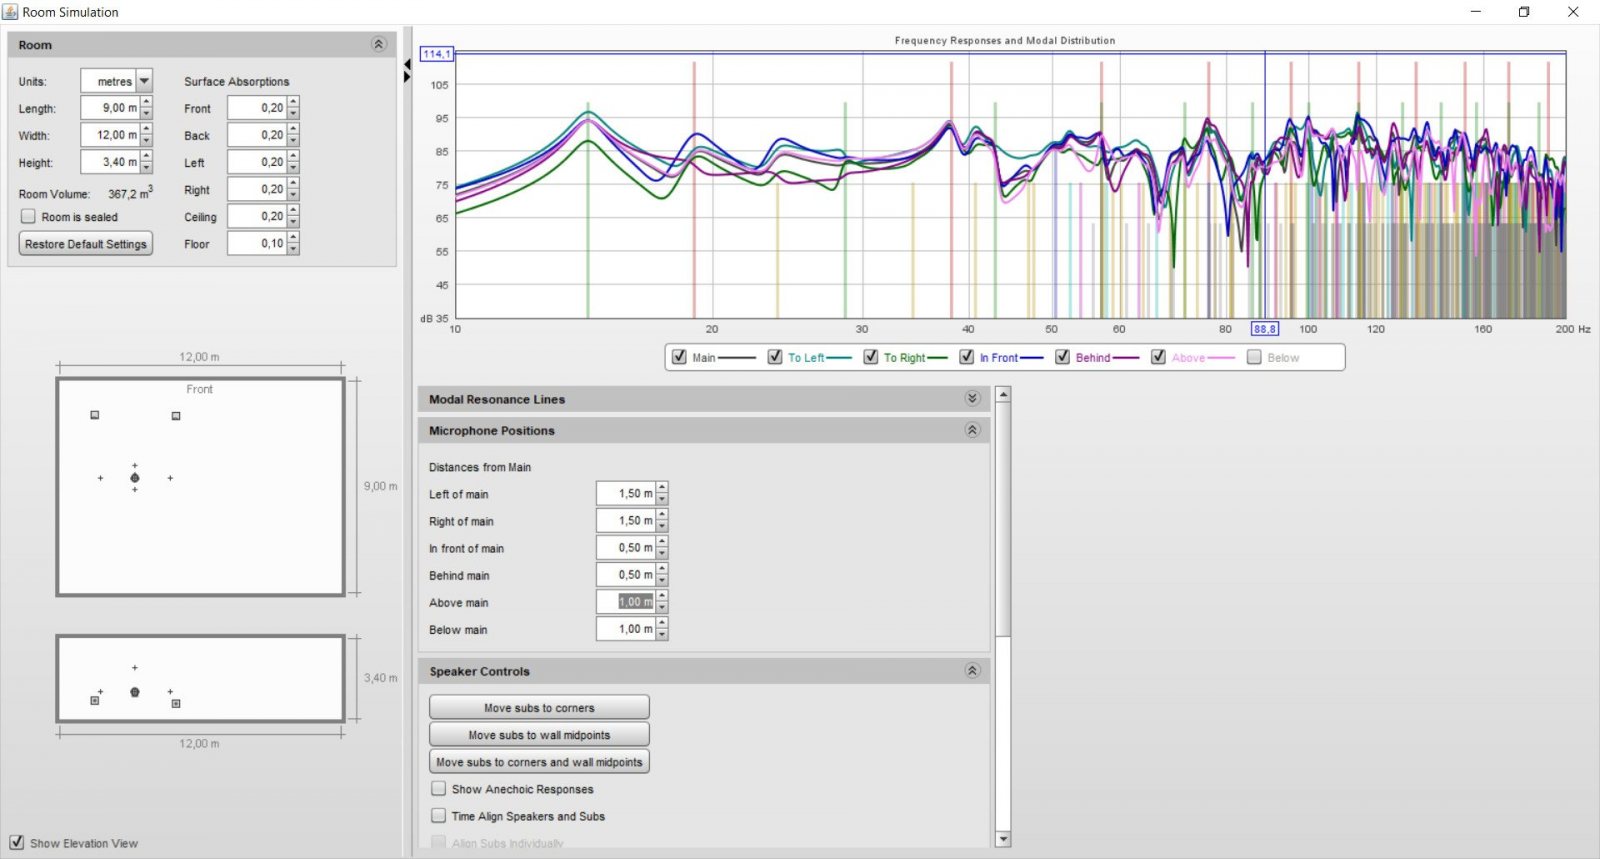
Task: Decrease Behind main distance stepper
Action: click(x=662, y=580)
